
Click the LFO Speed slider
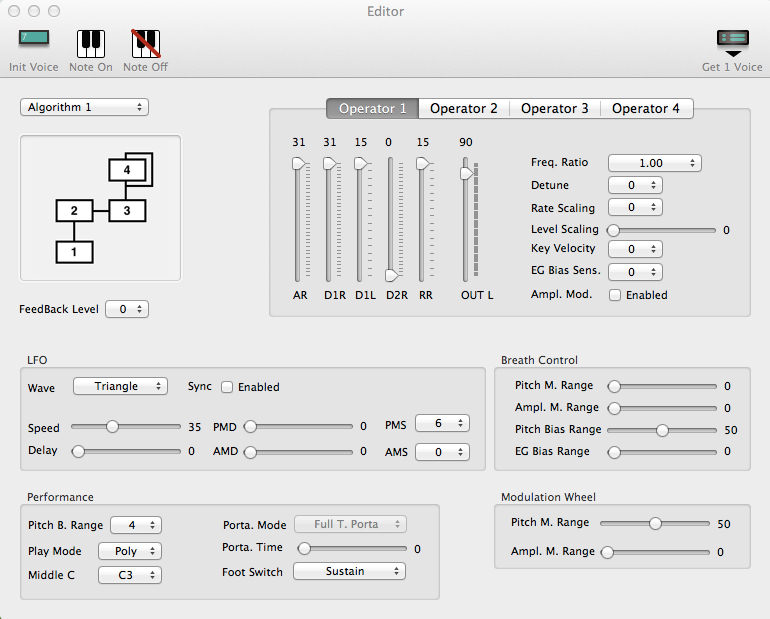113,427
